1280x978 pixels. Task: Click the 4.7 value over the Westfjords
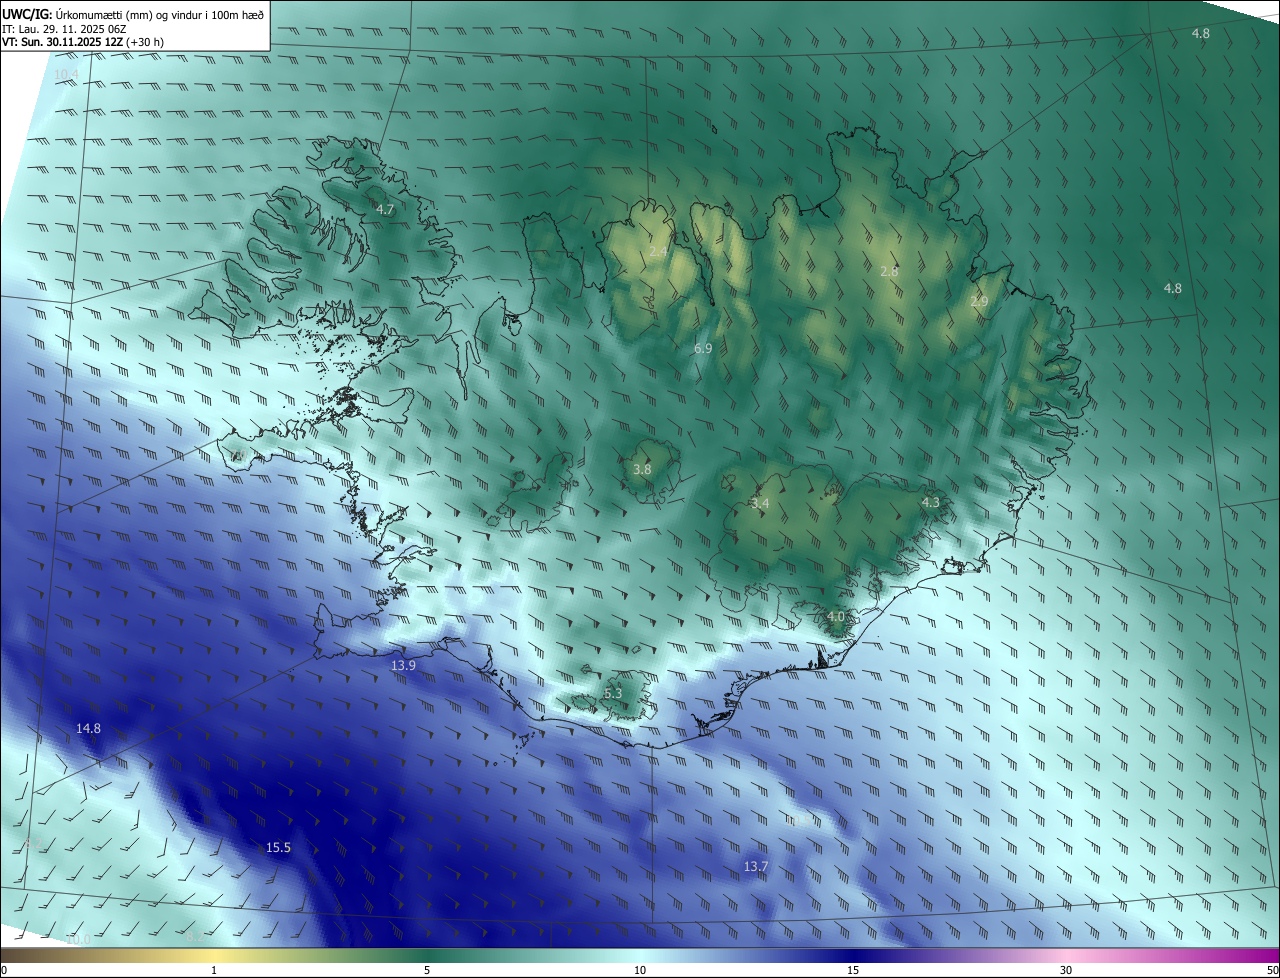point(385,210)
